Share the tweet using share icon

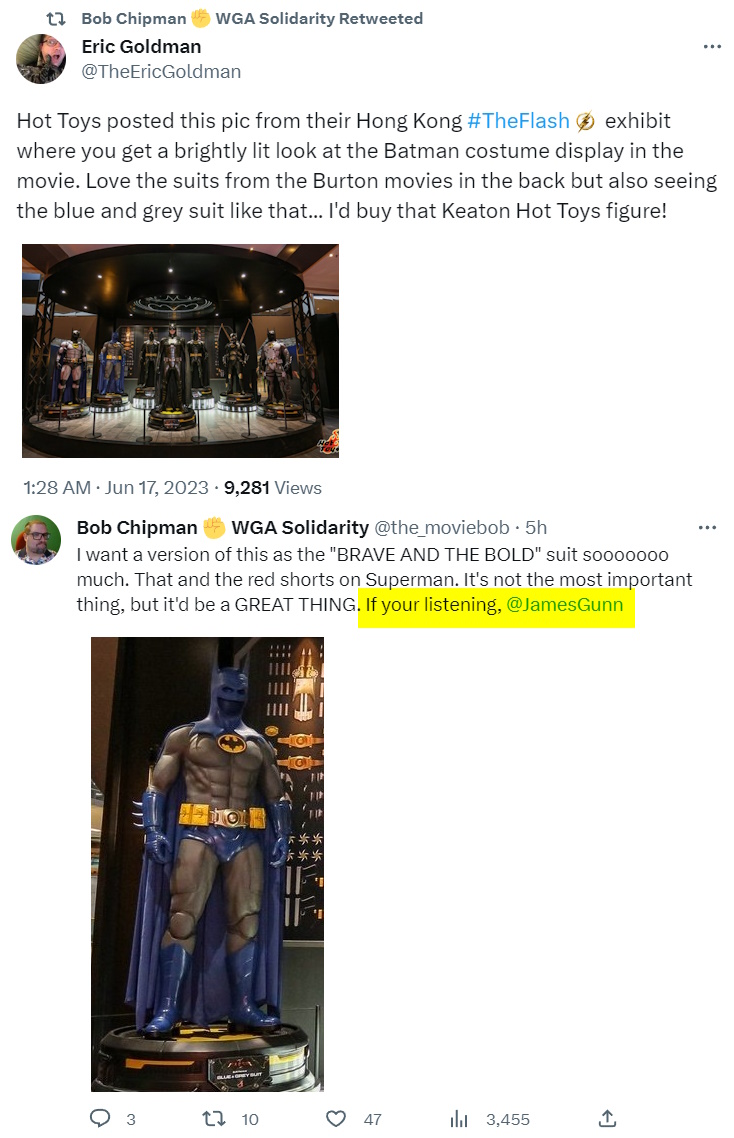pos(607,1118)
